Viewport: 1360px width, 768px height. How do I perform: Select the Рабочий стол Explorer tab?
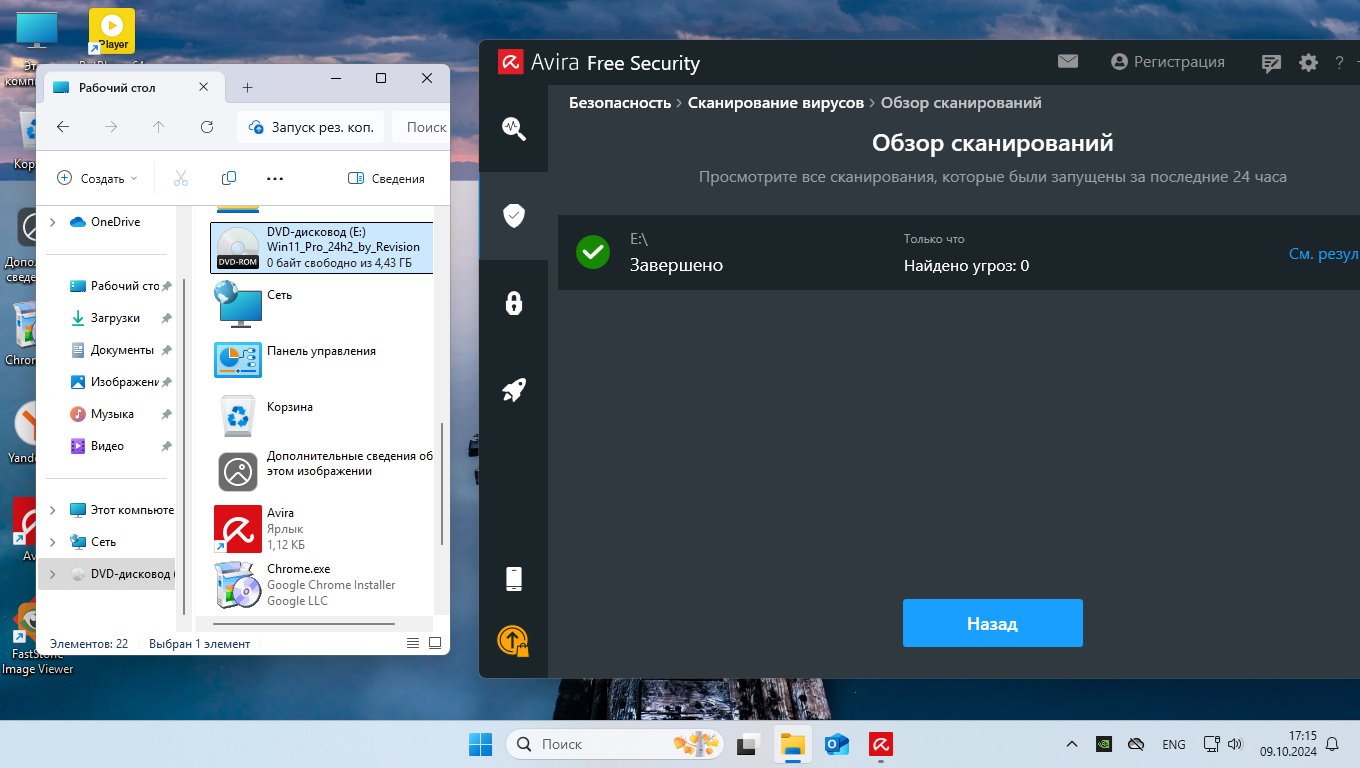117,87
